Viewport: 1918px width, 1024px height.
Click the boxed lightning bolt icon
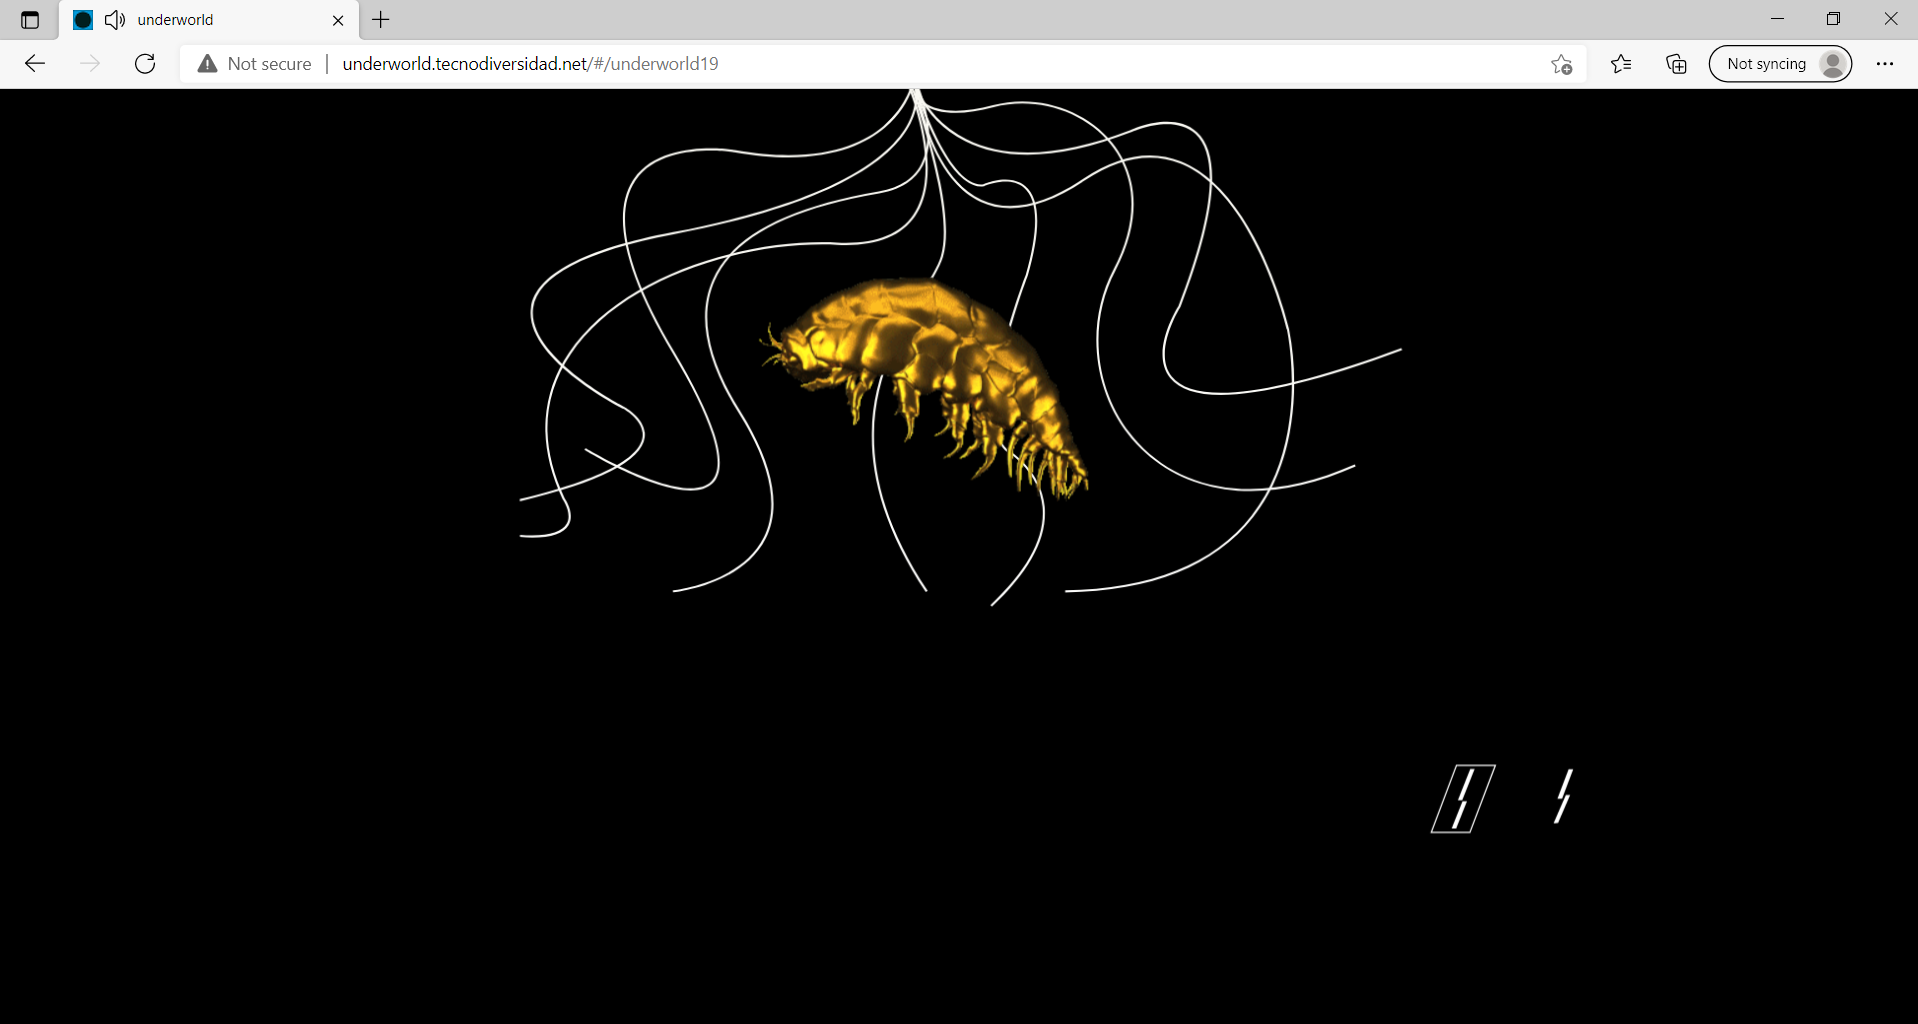(x=1463, y=798)
